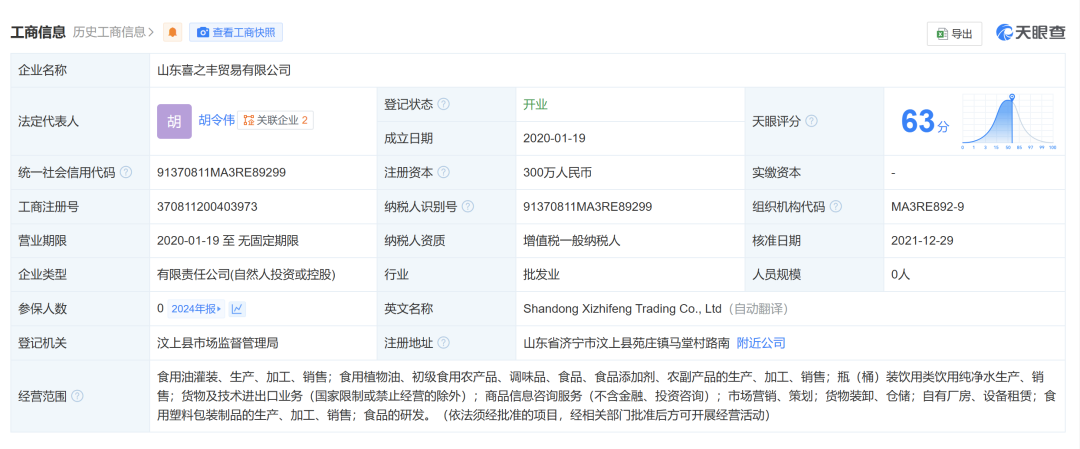The image size is (1080, 449).
Task: Select address 山东省济宁市汶上县苑庄镇马堂村路南
Action: [625, 343]
